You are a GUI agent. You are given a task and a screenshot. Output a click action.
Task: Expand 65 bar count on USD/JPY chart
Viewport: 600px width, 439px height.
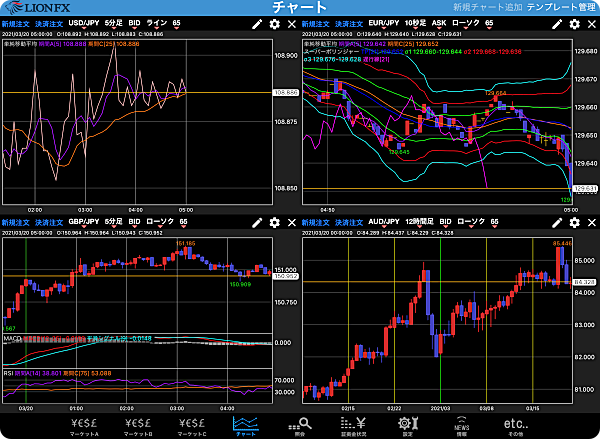tap(176, 24)
